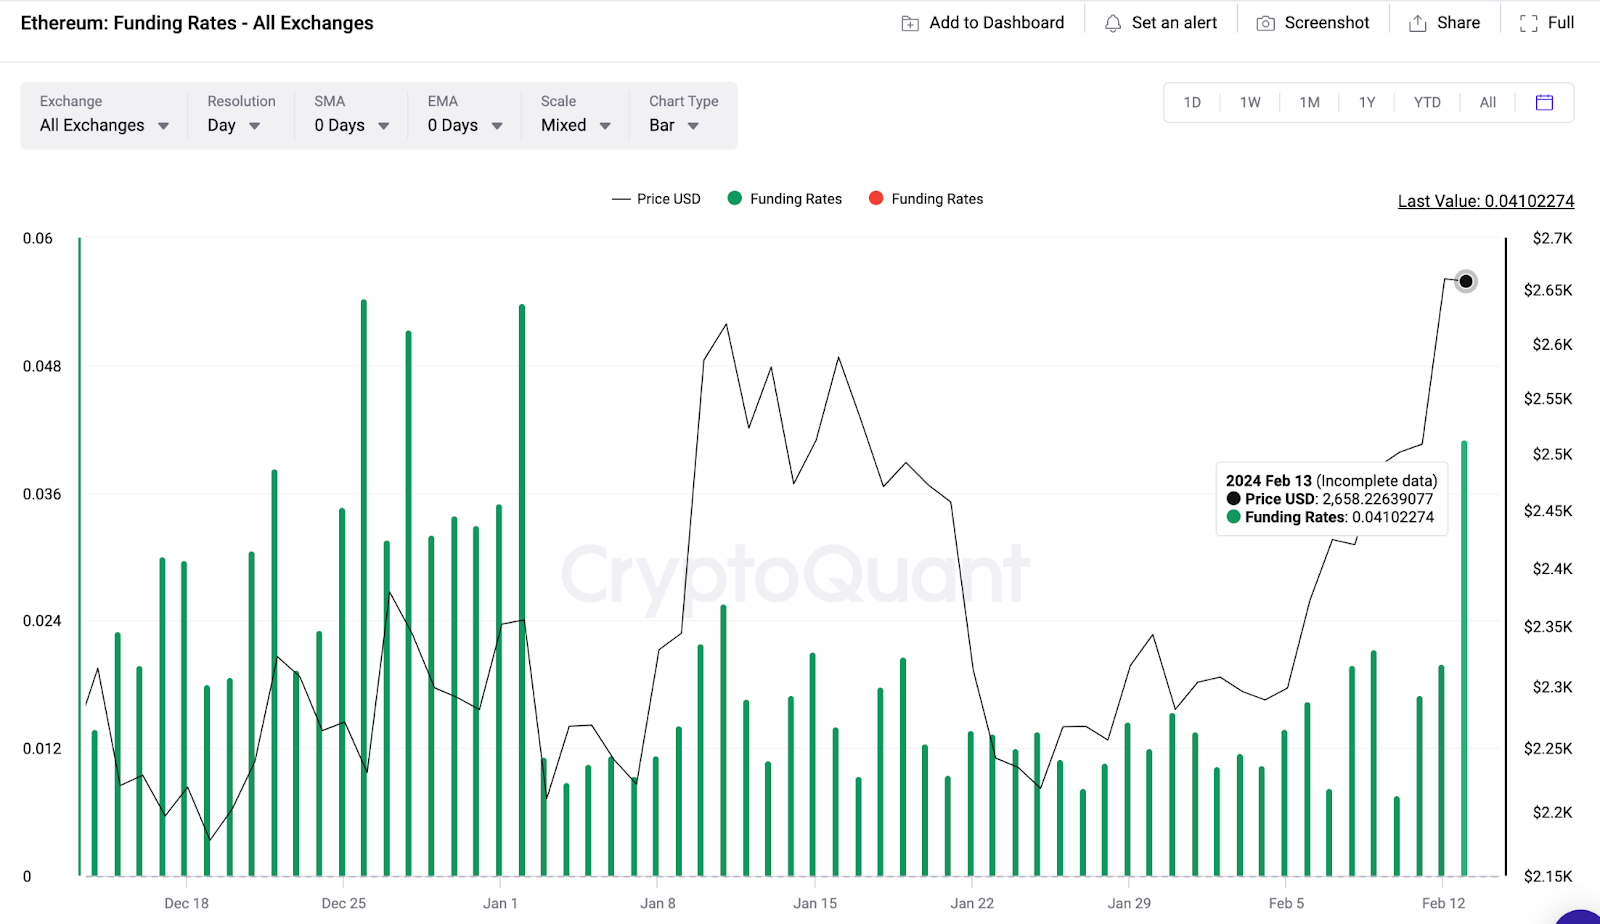Select the 1M time range
Image resolution: width=1600 pixels, height=924 pixels.
point(1310,102)
